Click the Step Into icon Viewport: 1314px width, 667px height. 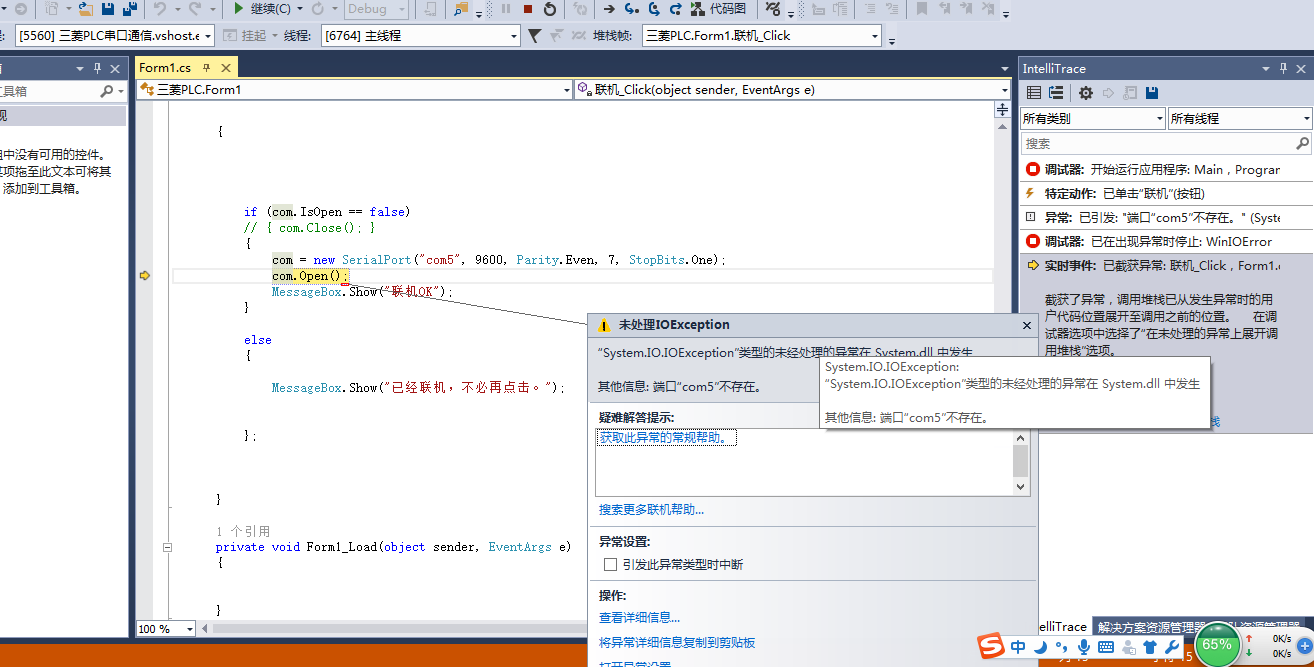pos(631,9)
